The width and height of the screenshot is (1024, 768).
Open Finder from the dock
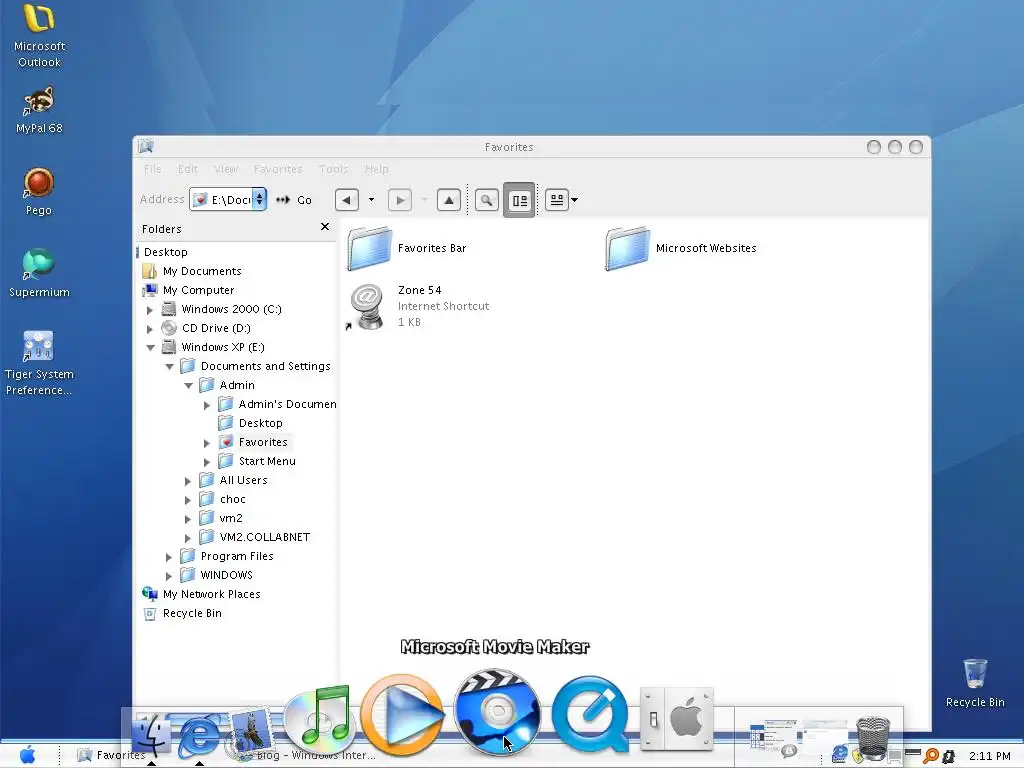151,735
